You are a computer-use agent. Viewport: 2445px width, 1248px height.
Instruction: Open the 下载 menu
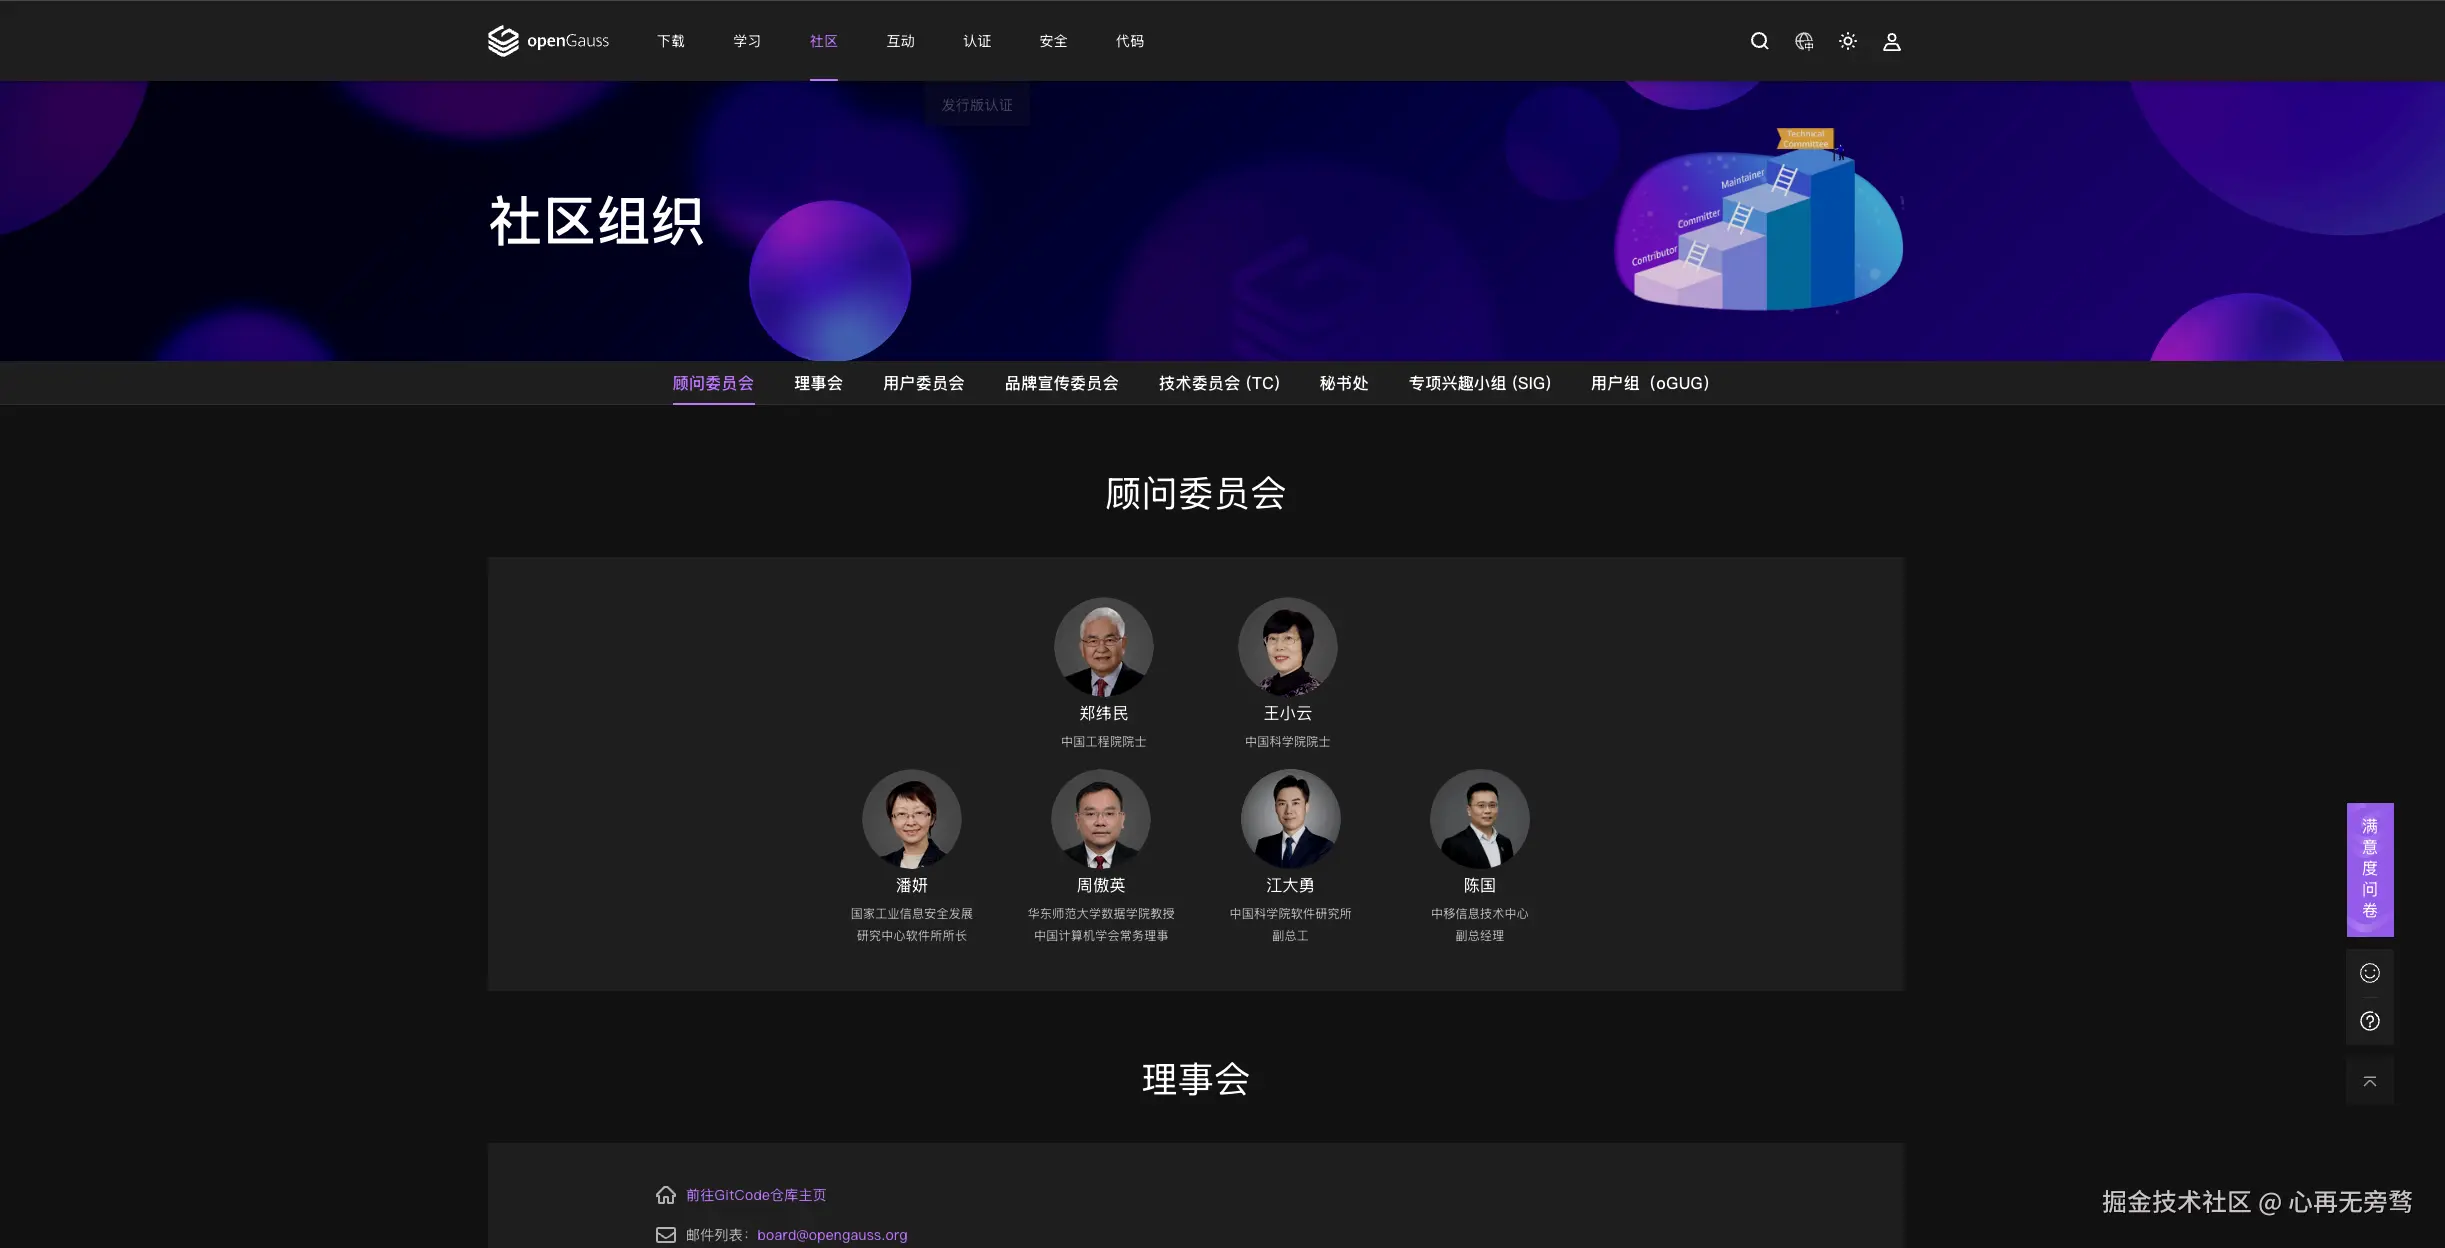pyautogui.click(x=670, y=41)
